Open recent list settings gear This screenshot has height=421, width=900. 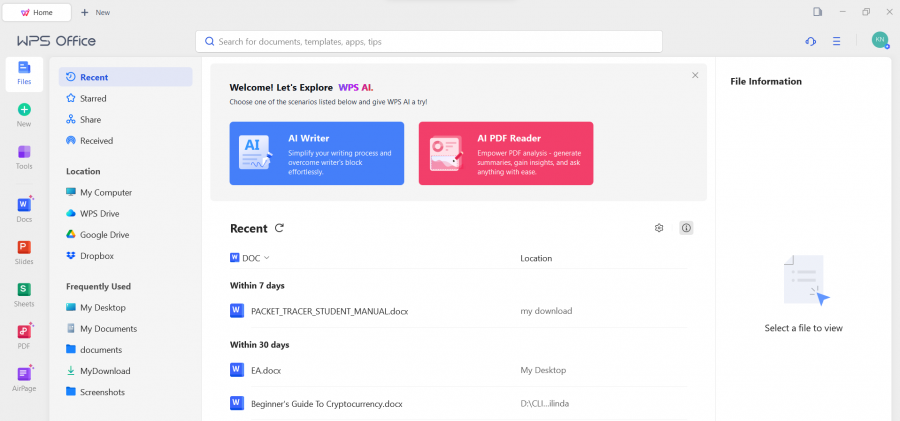[659, 228]
